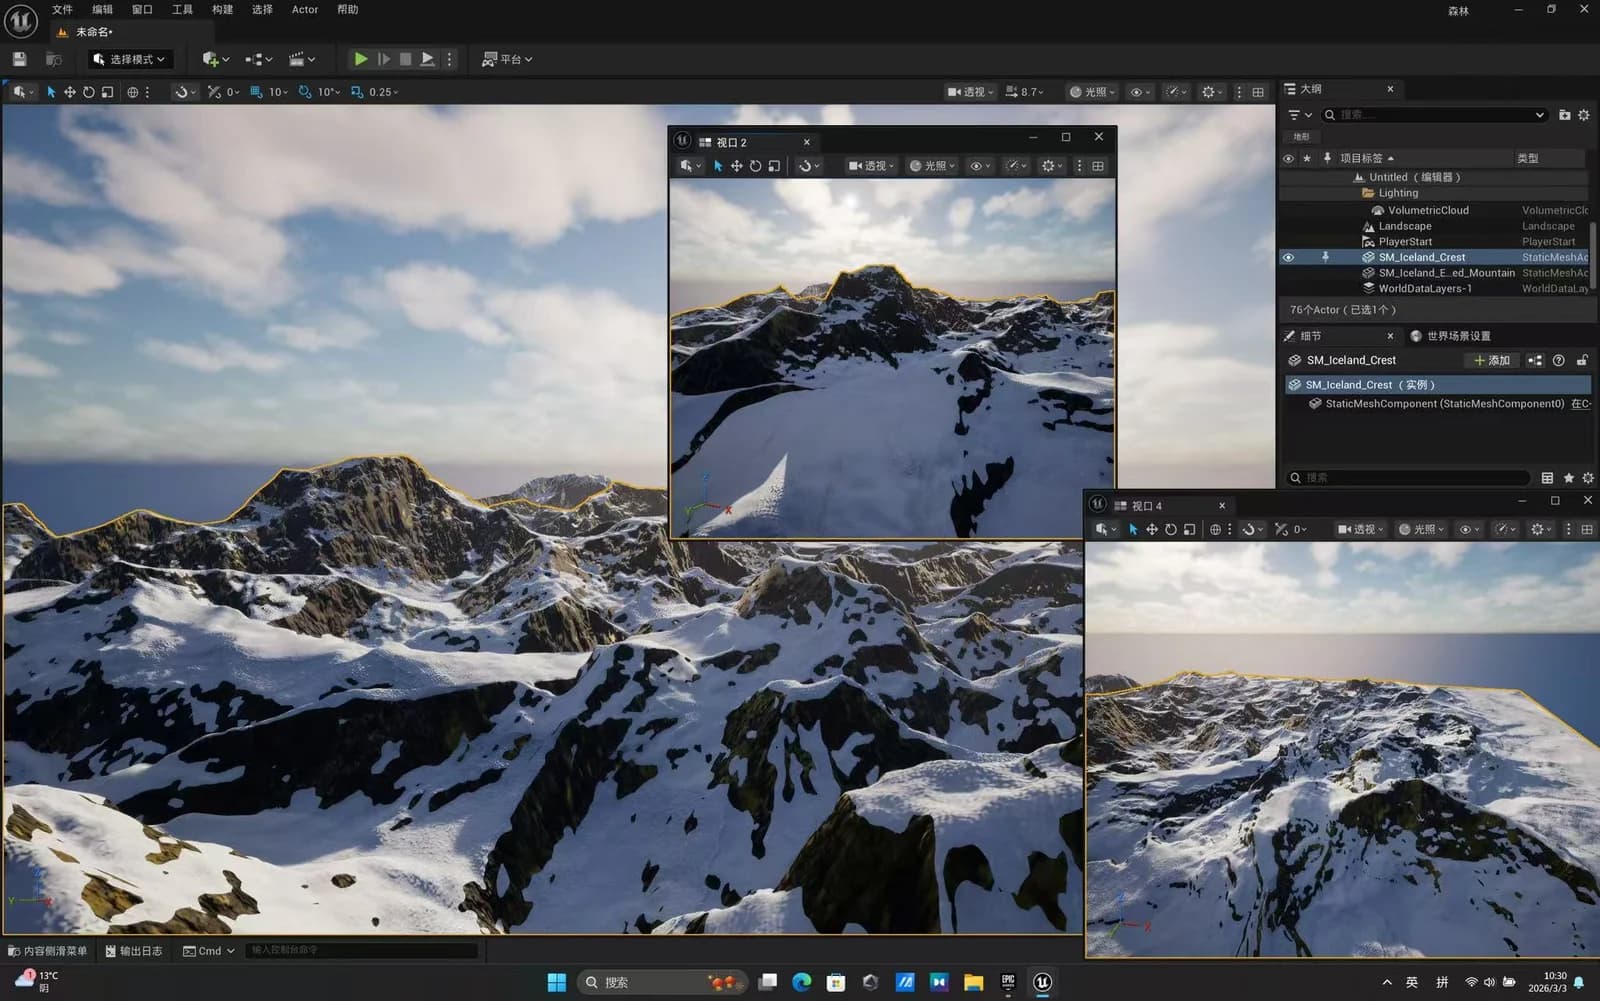The width and height of the screenshot is (1600, 1001).
Task: Open the cinematics clapperboard menu
Action: [301, 59]
